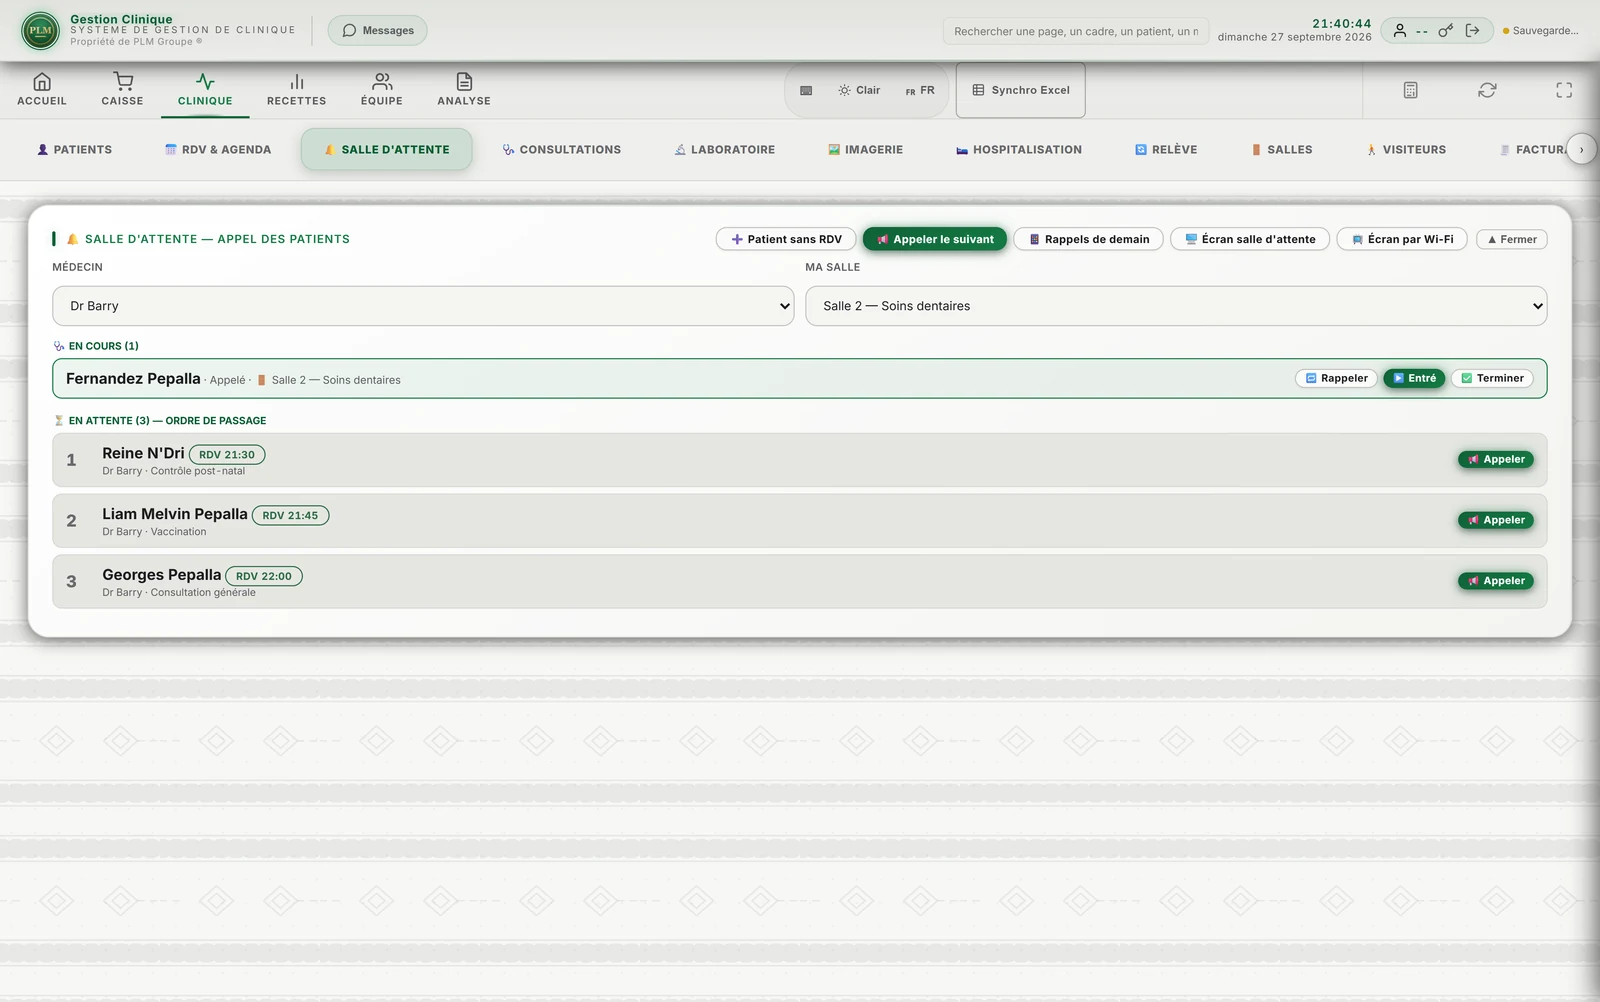
Task: Click the key icon in header
Action: (1445, 31)
